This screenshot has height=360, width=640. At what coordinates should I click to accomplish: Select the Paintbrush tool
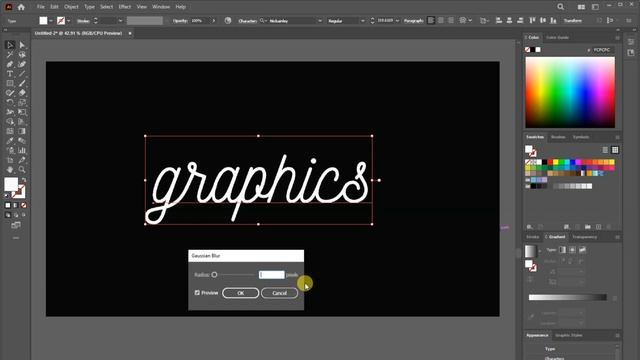pos(22,83)
